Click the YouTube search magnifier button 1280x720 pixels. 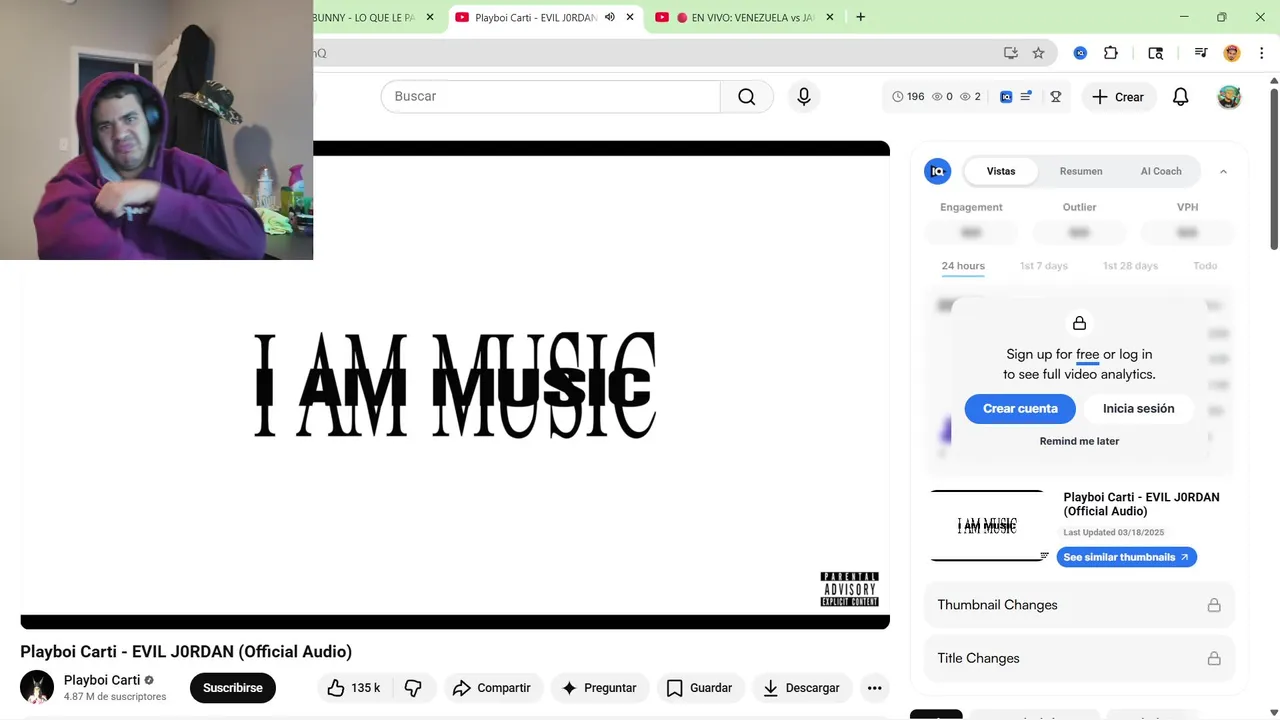click(x=747, y=97)
